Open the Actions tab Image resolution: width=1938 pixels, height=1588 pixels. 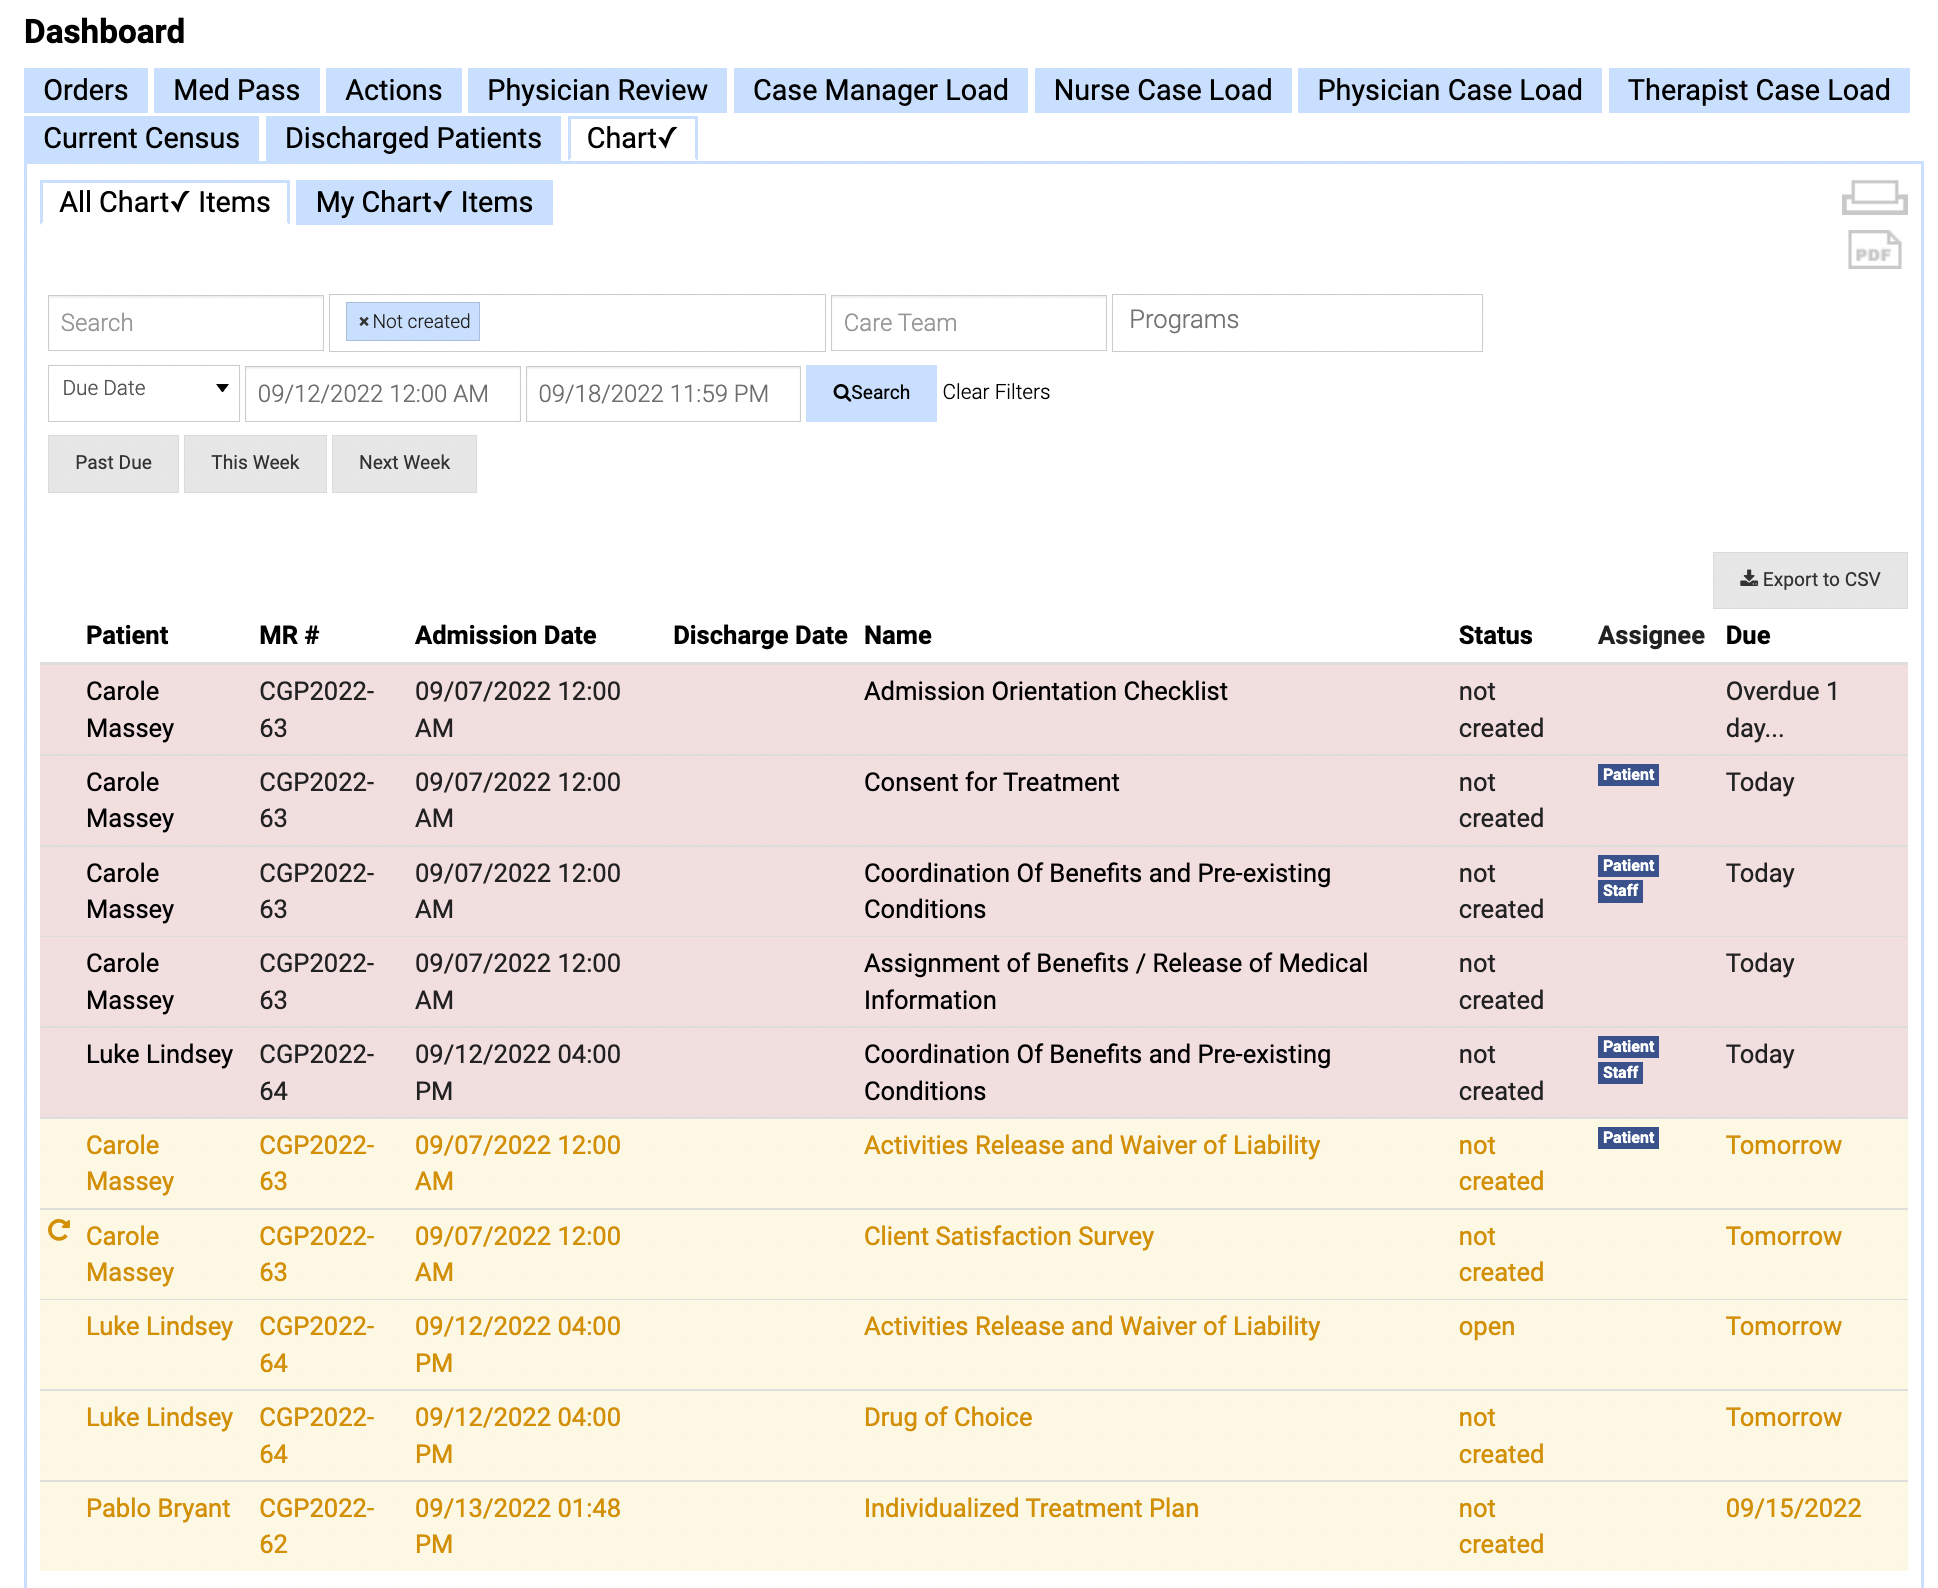click(393, 90)
